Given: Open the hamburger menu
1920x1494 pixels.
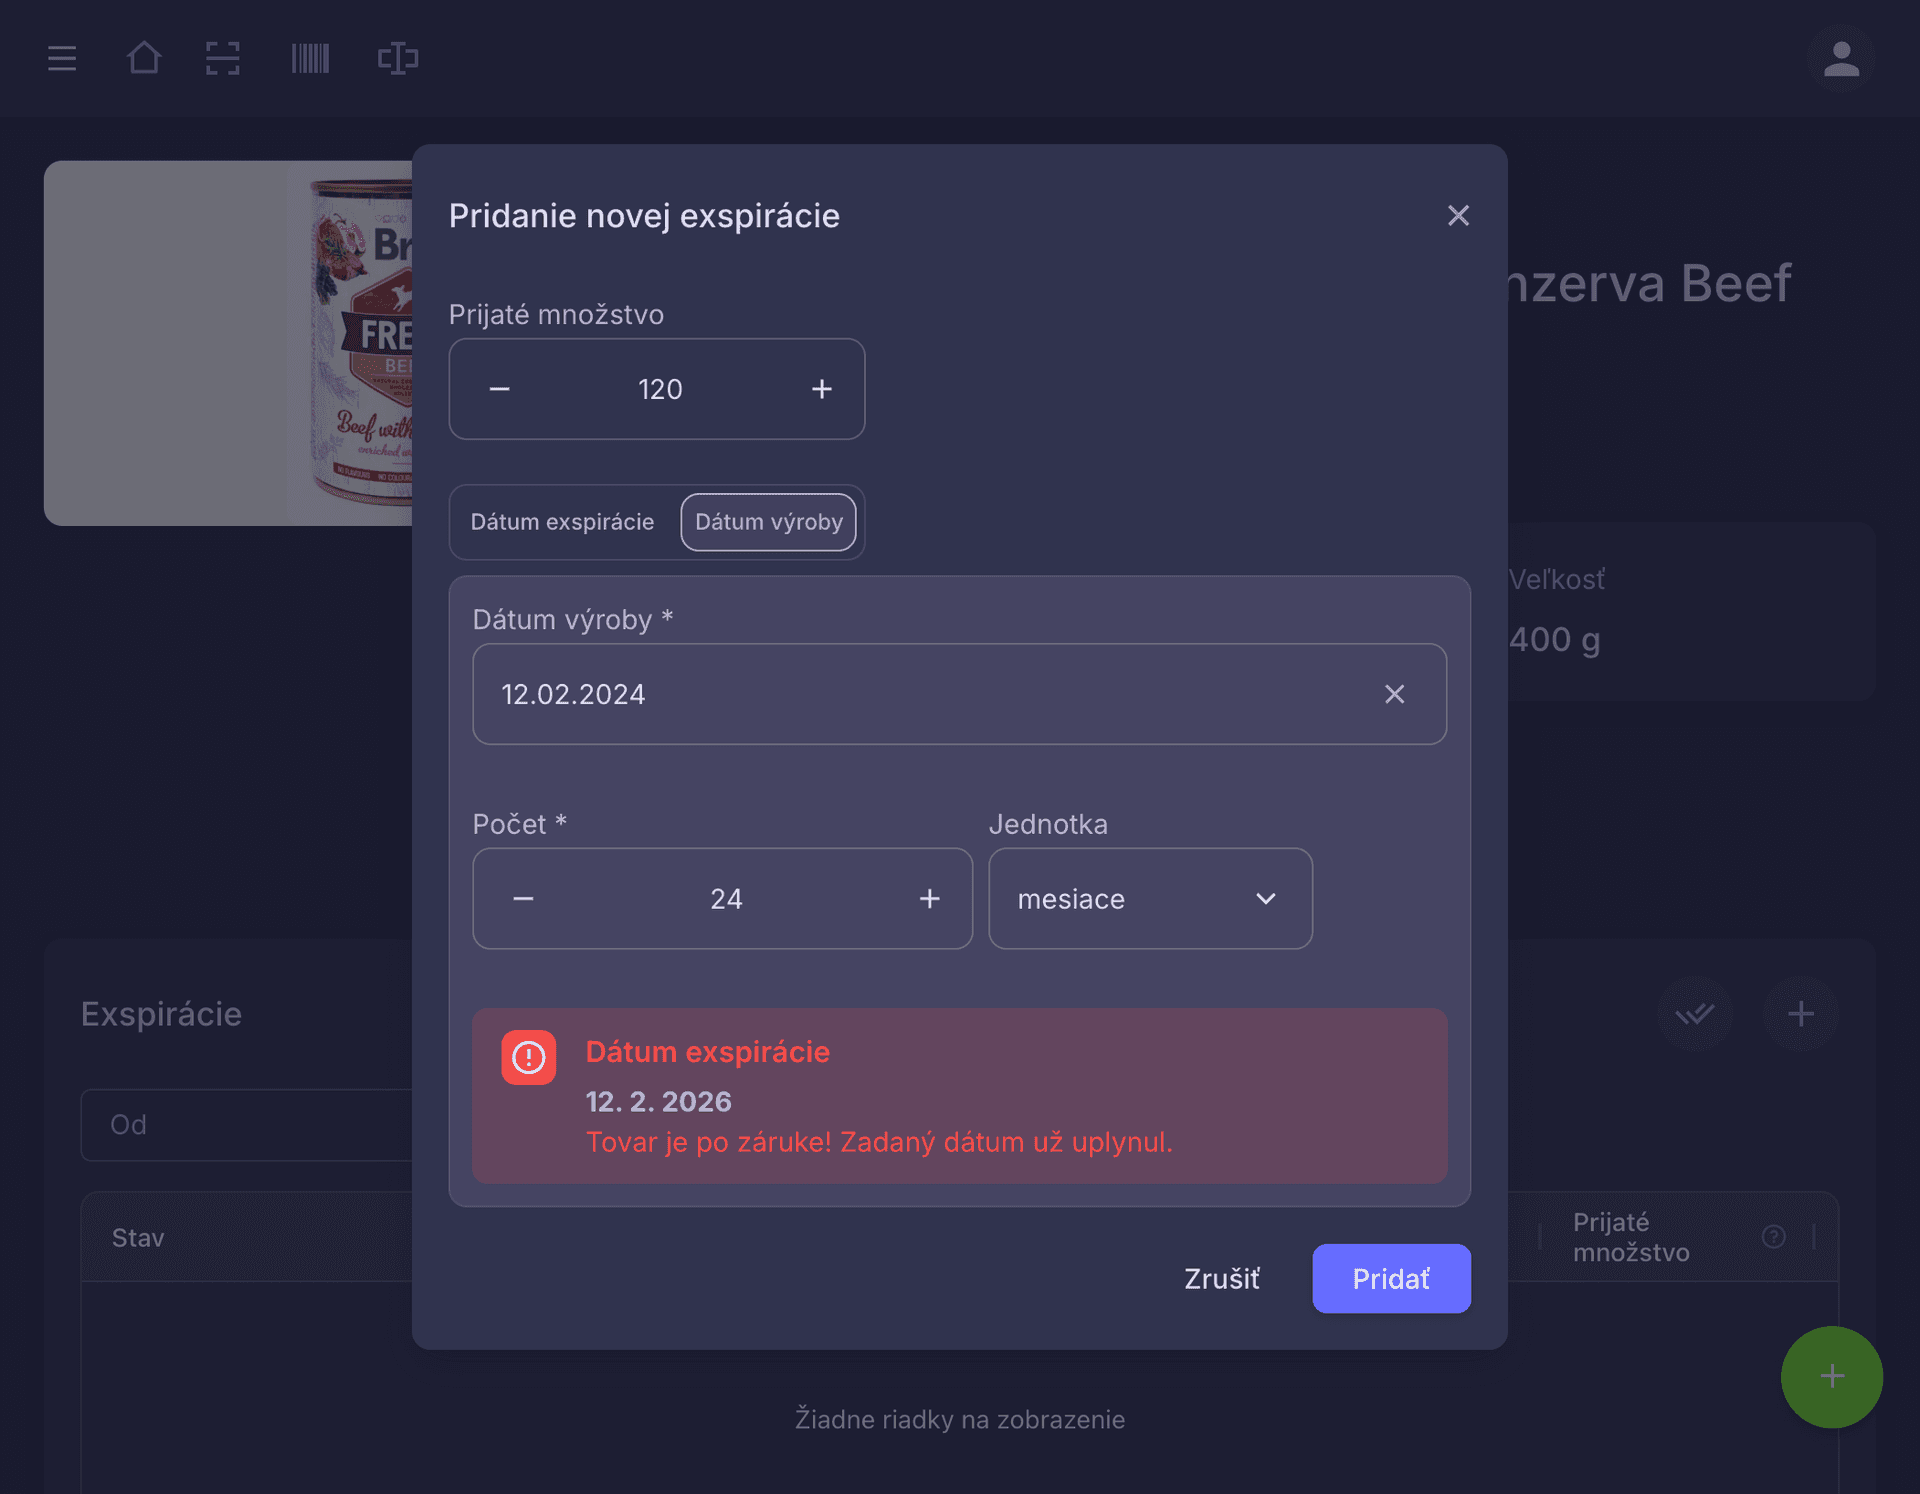Looking at the screenshot, I should (x=62, y=58).
